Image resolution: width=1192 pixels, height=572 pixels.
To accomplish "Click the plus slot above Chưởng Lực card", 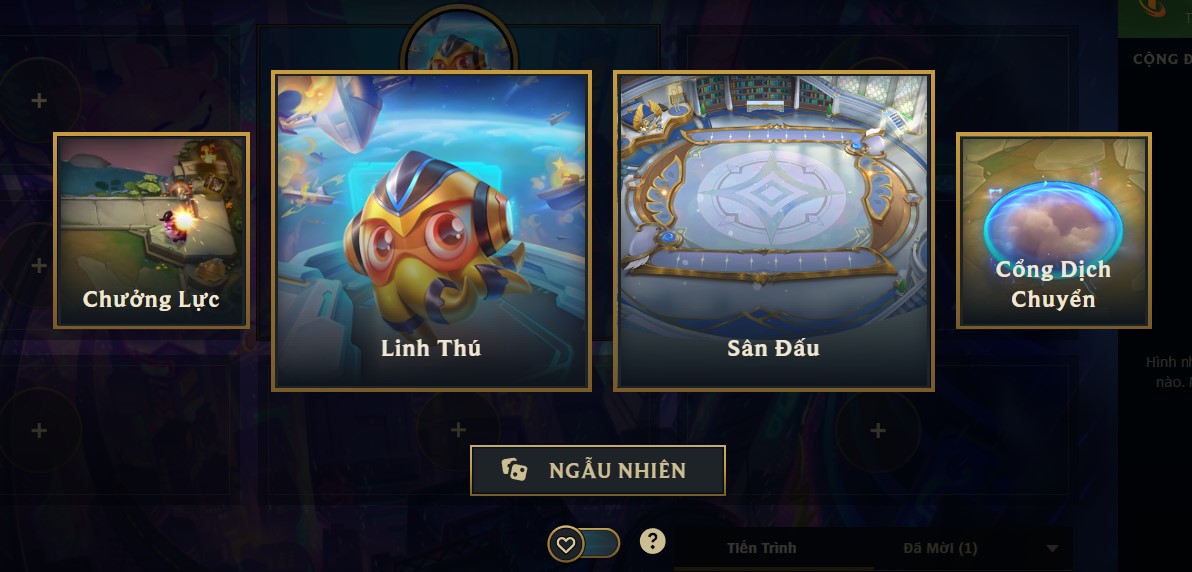I will coord(39,100).
